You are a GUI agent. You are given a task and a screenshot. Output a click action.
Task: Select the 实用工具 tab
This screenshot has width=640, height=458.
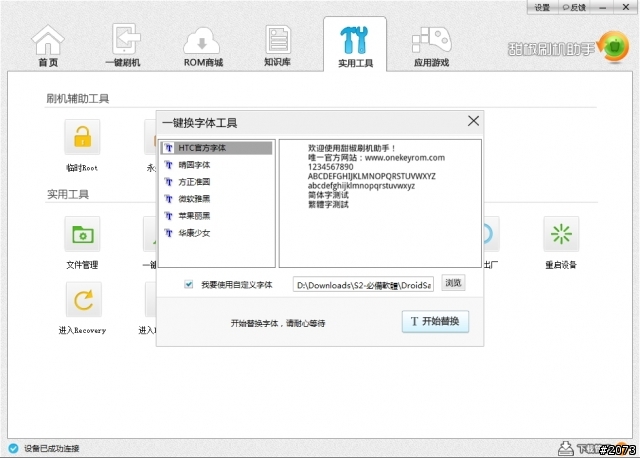tap(355, 46)
